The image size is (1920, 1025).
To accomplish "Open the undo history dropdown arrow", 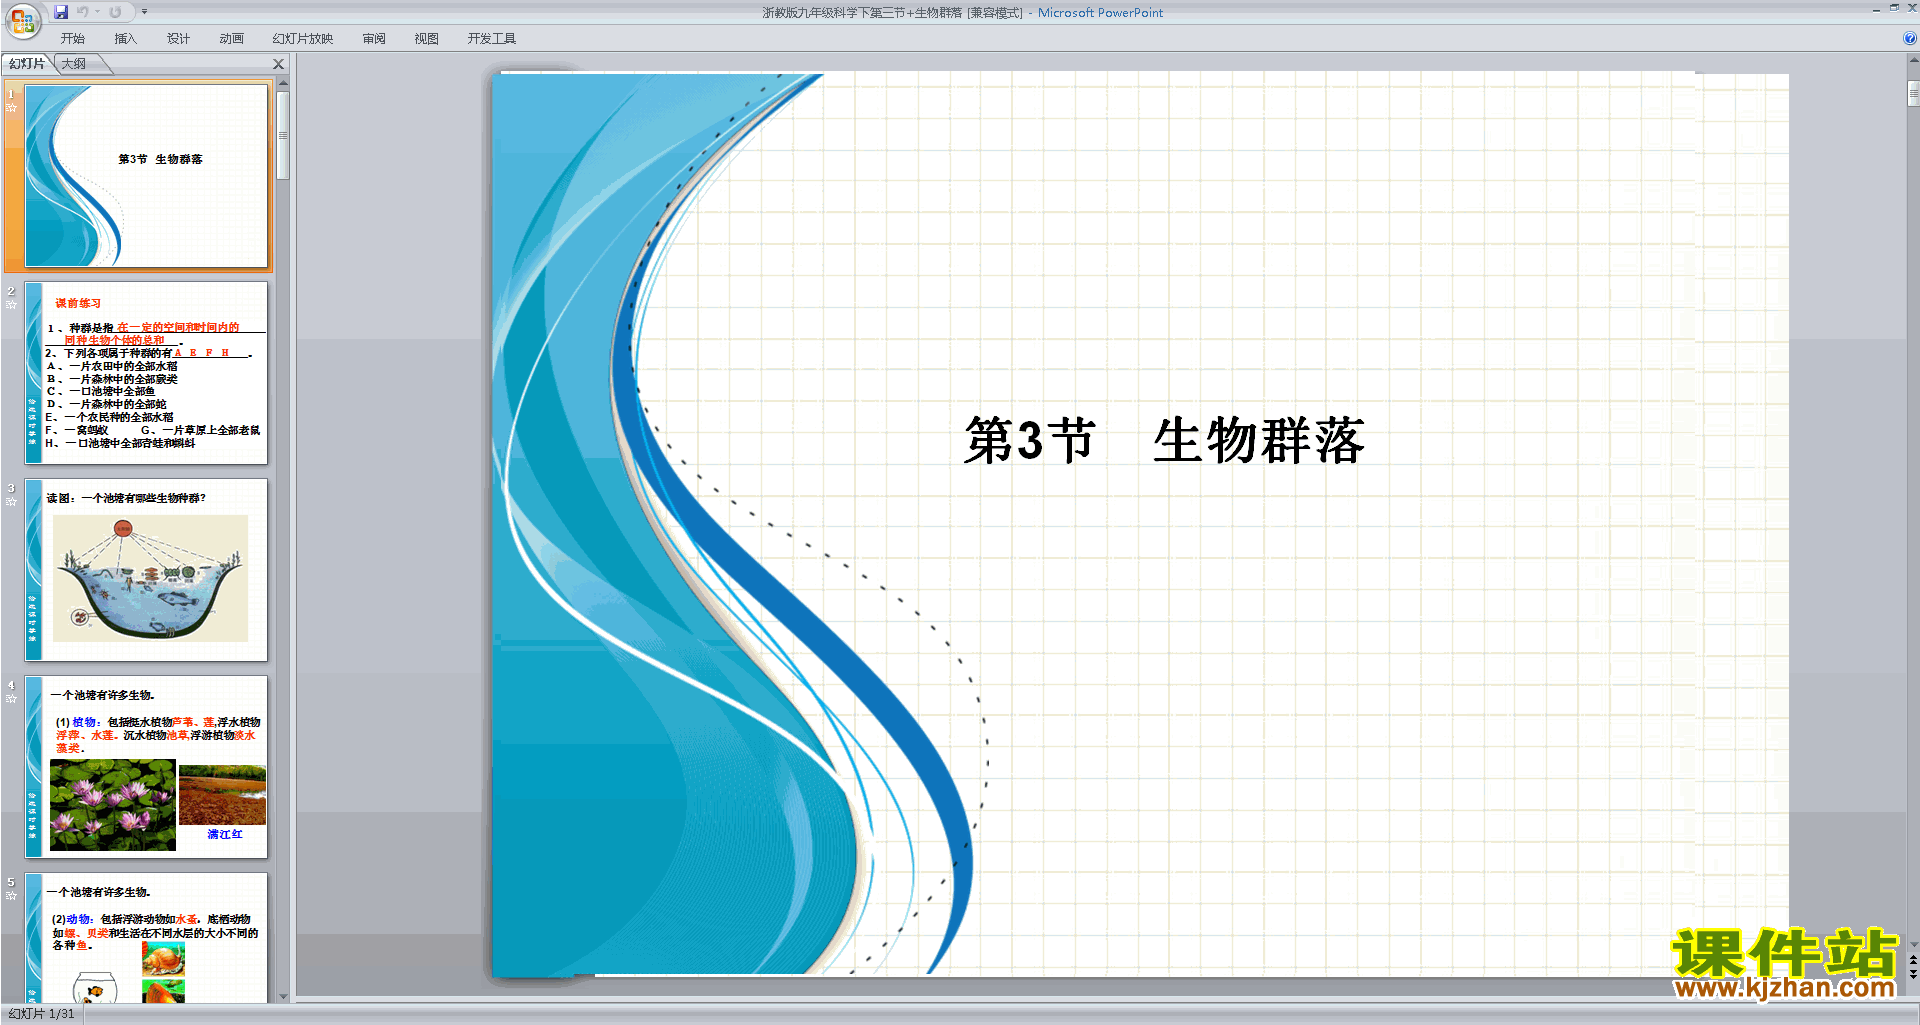I will click(x=97, y=12).
